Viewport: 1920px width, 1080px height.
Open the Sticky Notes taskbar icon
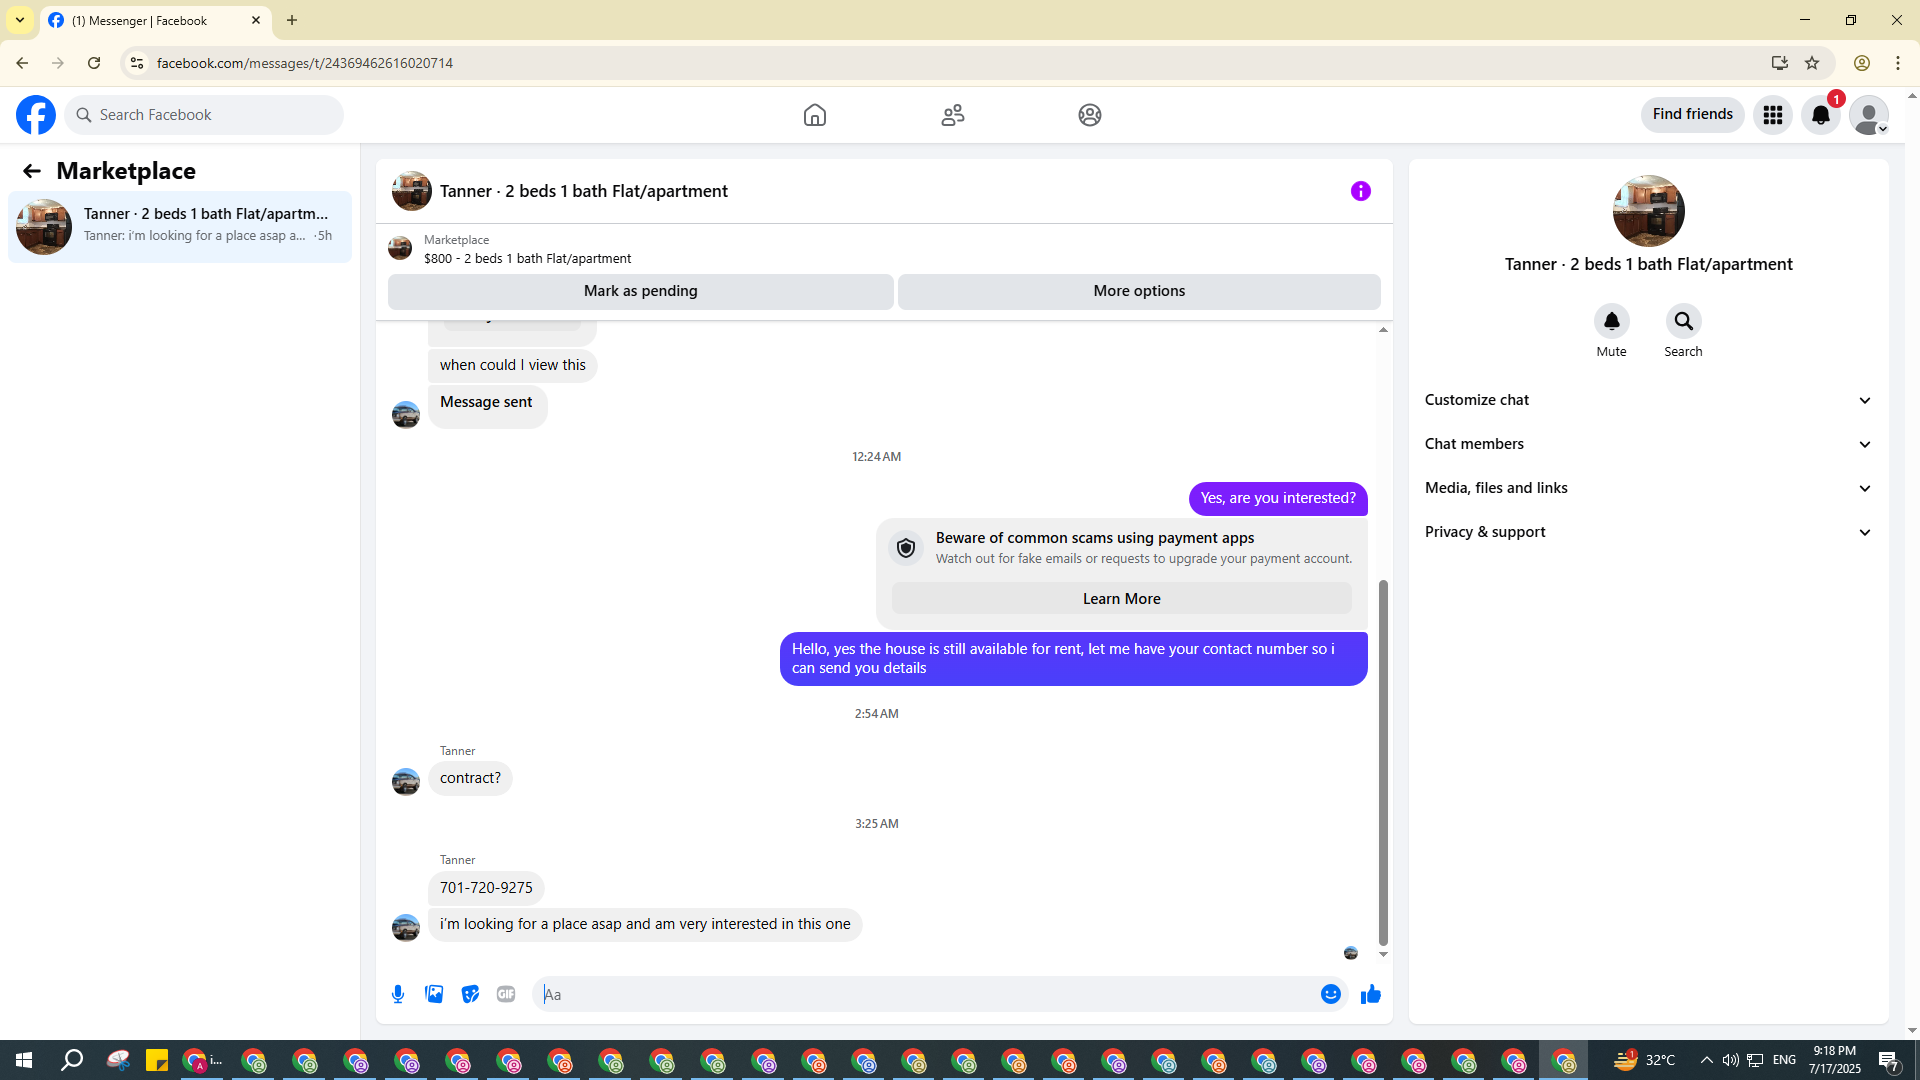coord(157,1060)
